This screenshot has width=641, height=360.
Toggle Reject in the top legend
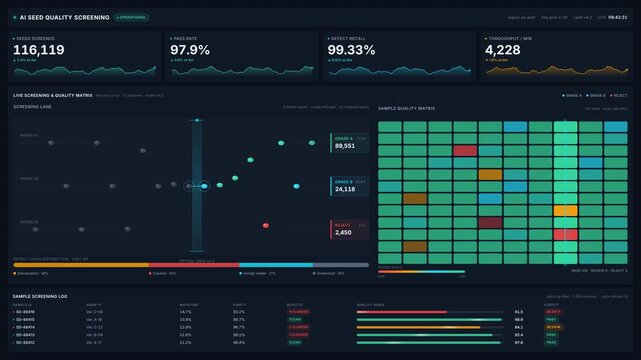[619, 96]
